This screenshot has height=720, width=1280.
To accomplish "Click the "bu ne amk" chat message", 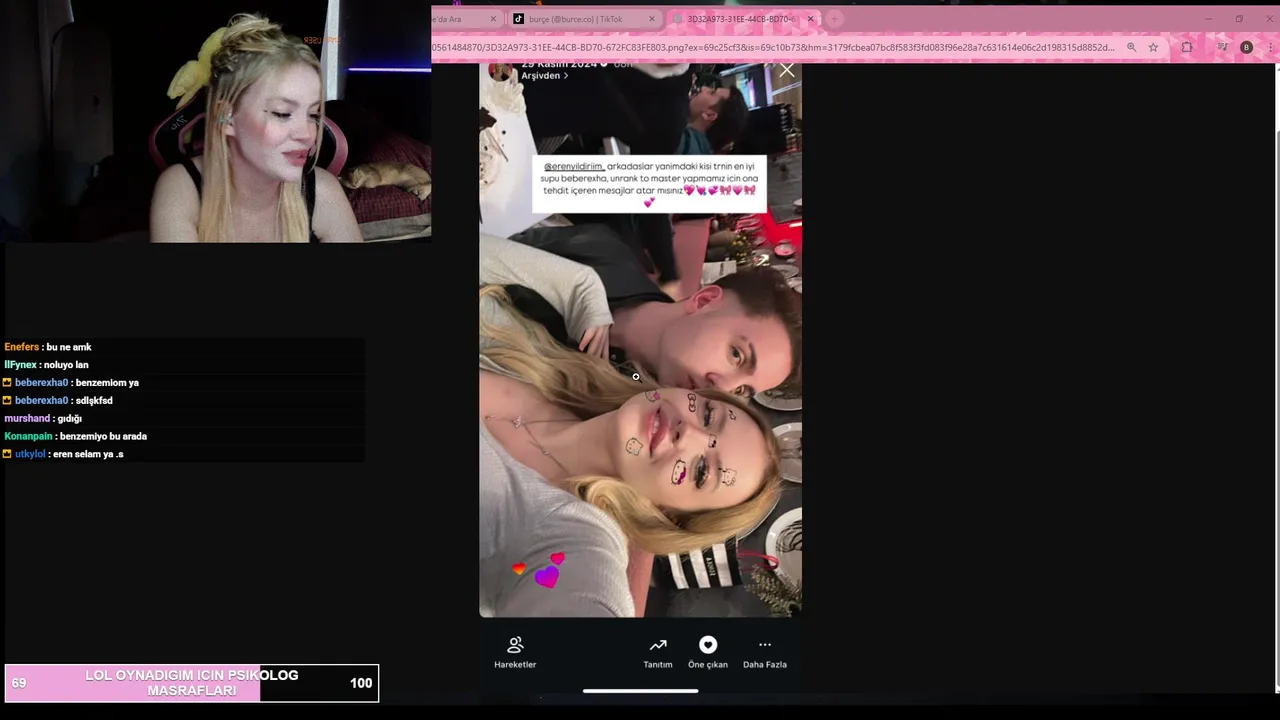I will [x=69, y=347].
